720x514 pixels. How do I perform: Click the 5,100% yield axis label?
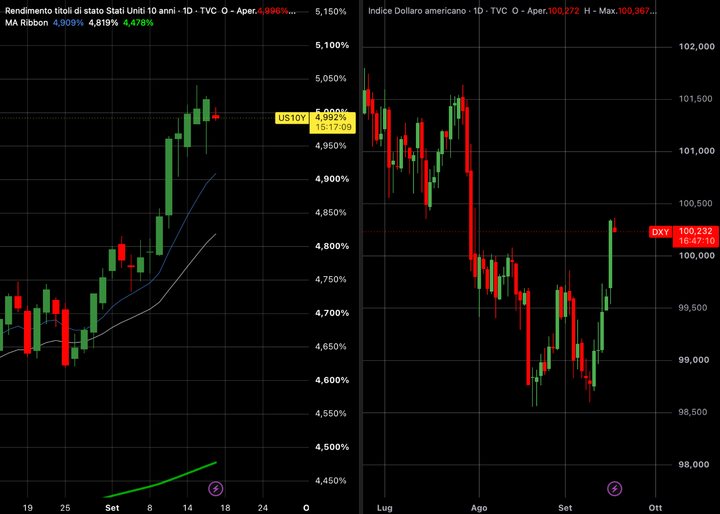coord(332,45)
